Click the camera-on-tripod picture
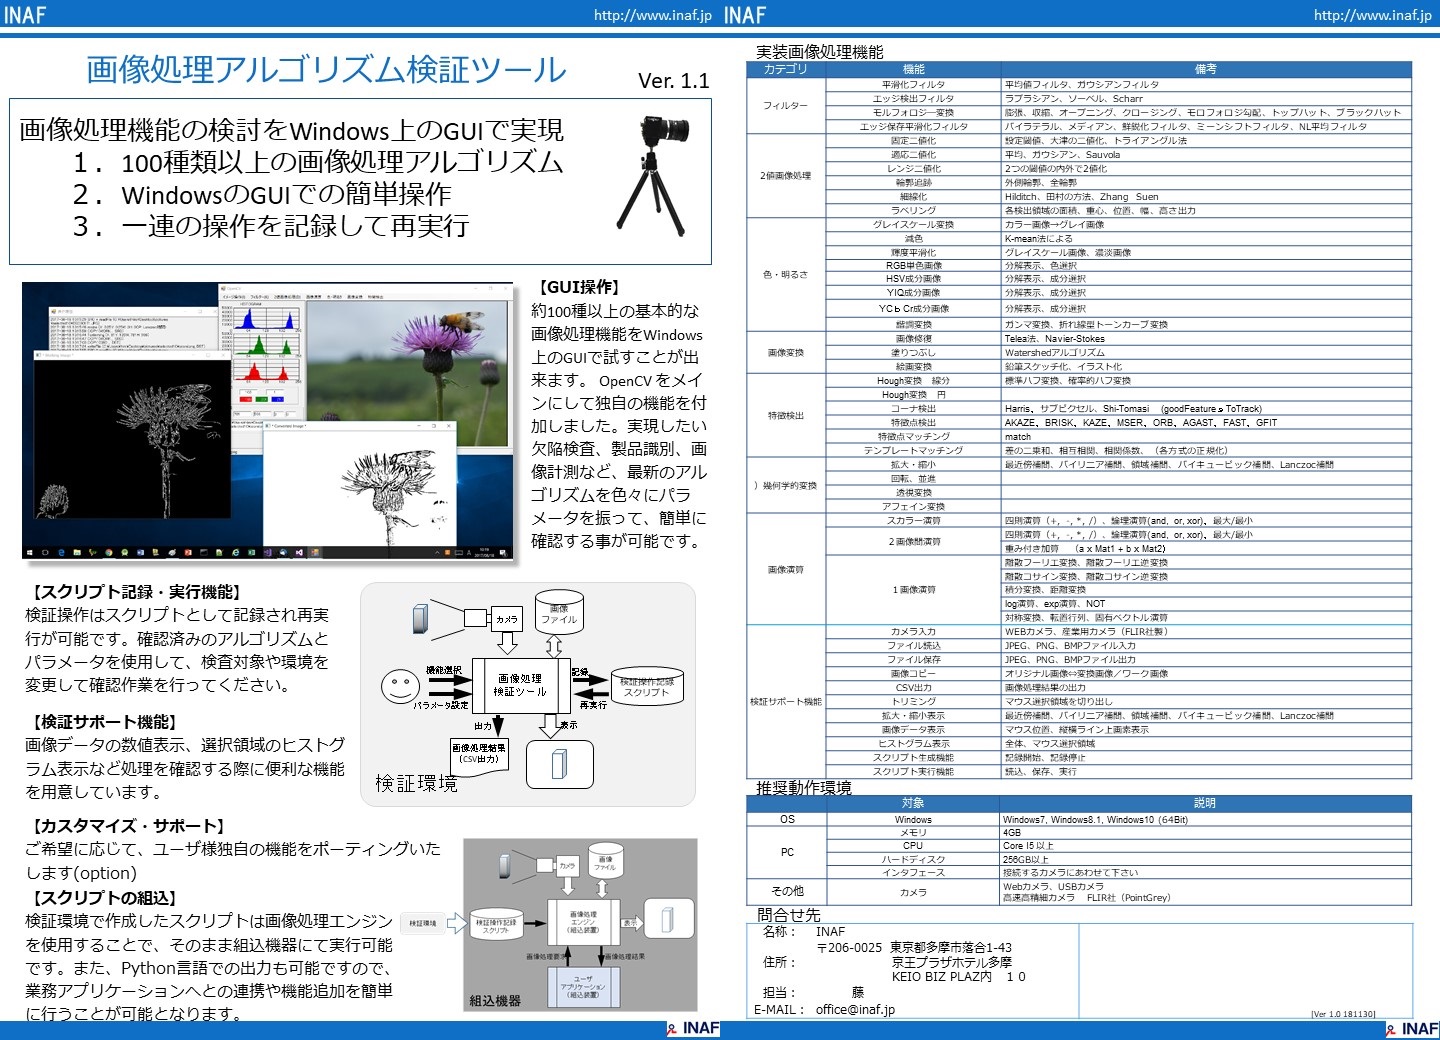 coord(654,176)
